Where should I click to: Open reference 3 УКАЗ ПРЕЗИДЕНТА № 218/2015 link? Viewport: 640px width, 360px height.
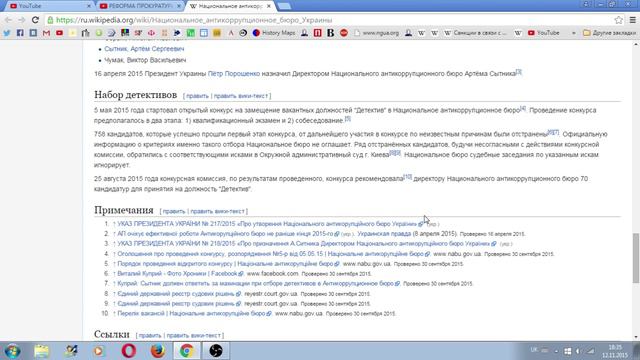(304, 244)
